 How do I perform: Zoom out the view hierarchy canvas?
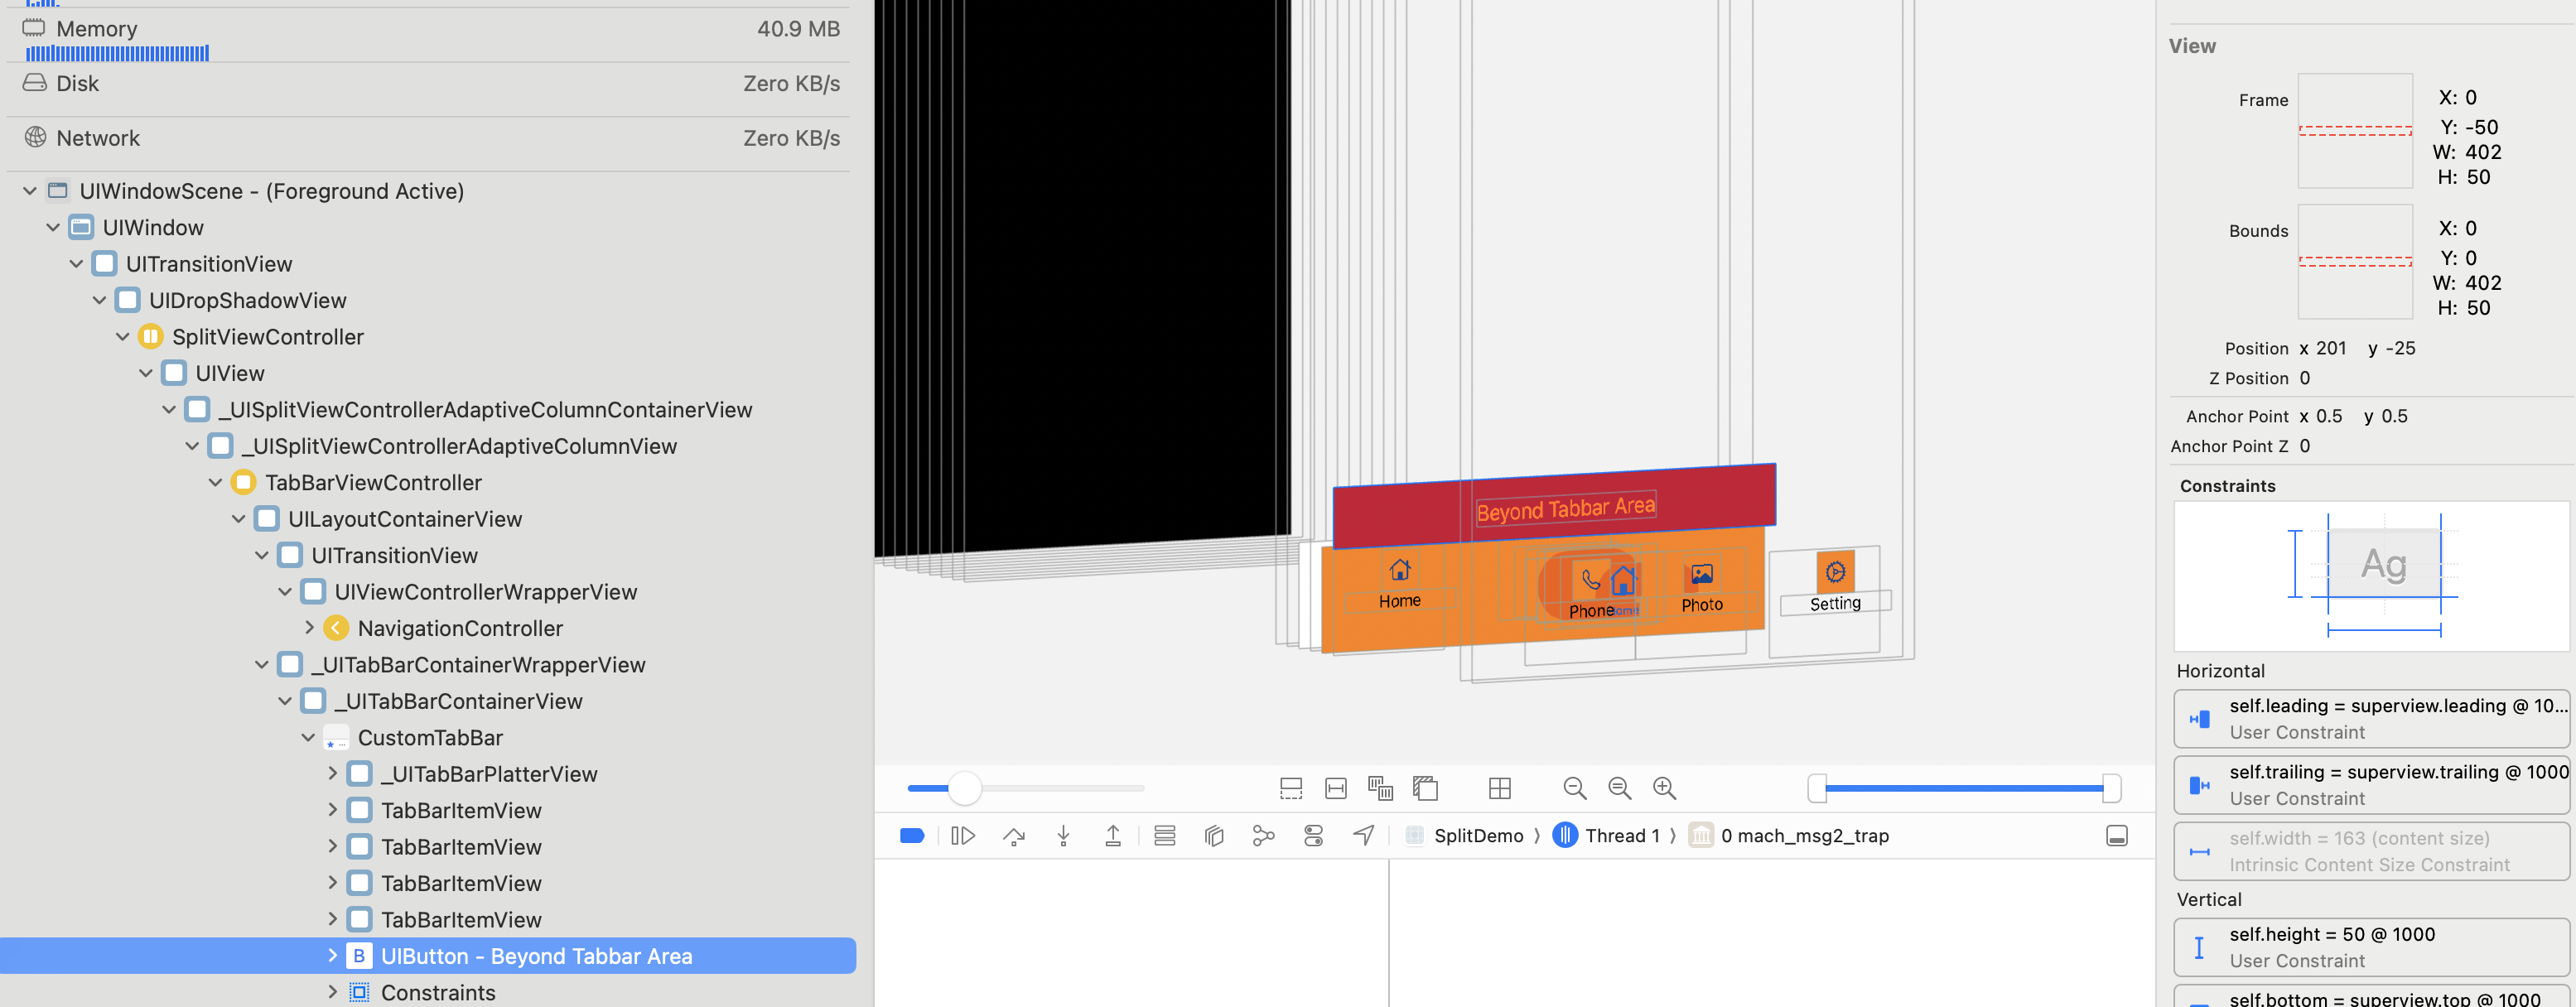click(1574, 789)
